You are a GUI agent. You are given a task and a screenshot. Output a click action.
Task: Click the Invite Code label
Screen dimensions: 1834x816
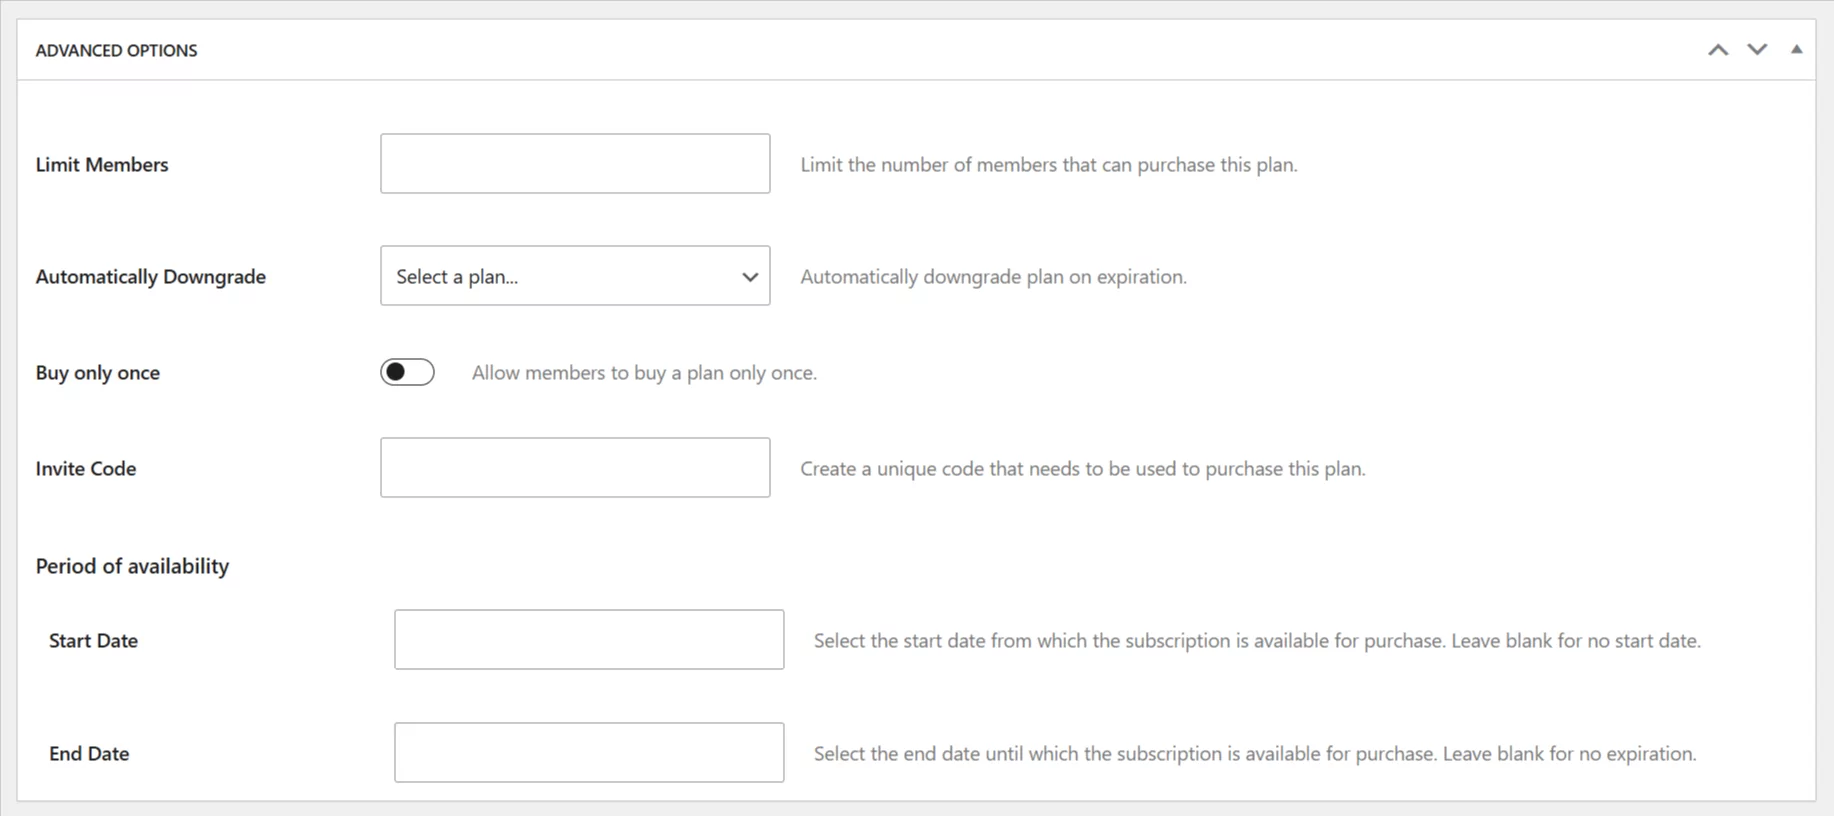(86, 469)
